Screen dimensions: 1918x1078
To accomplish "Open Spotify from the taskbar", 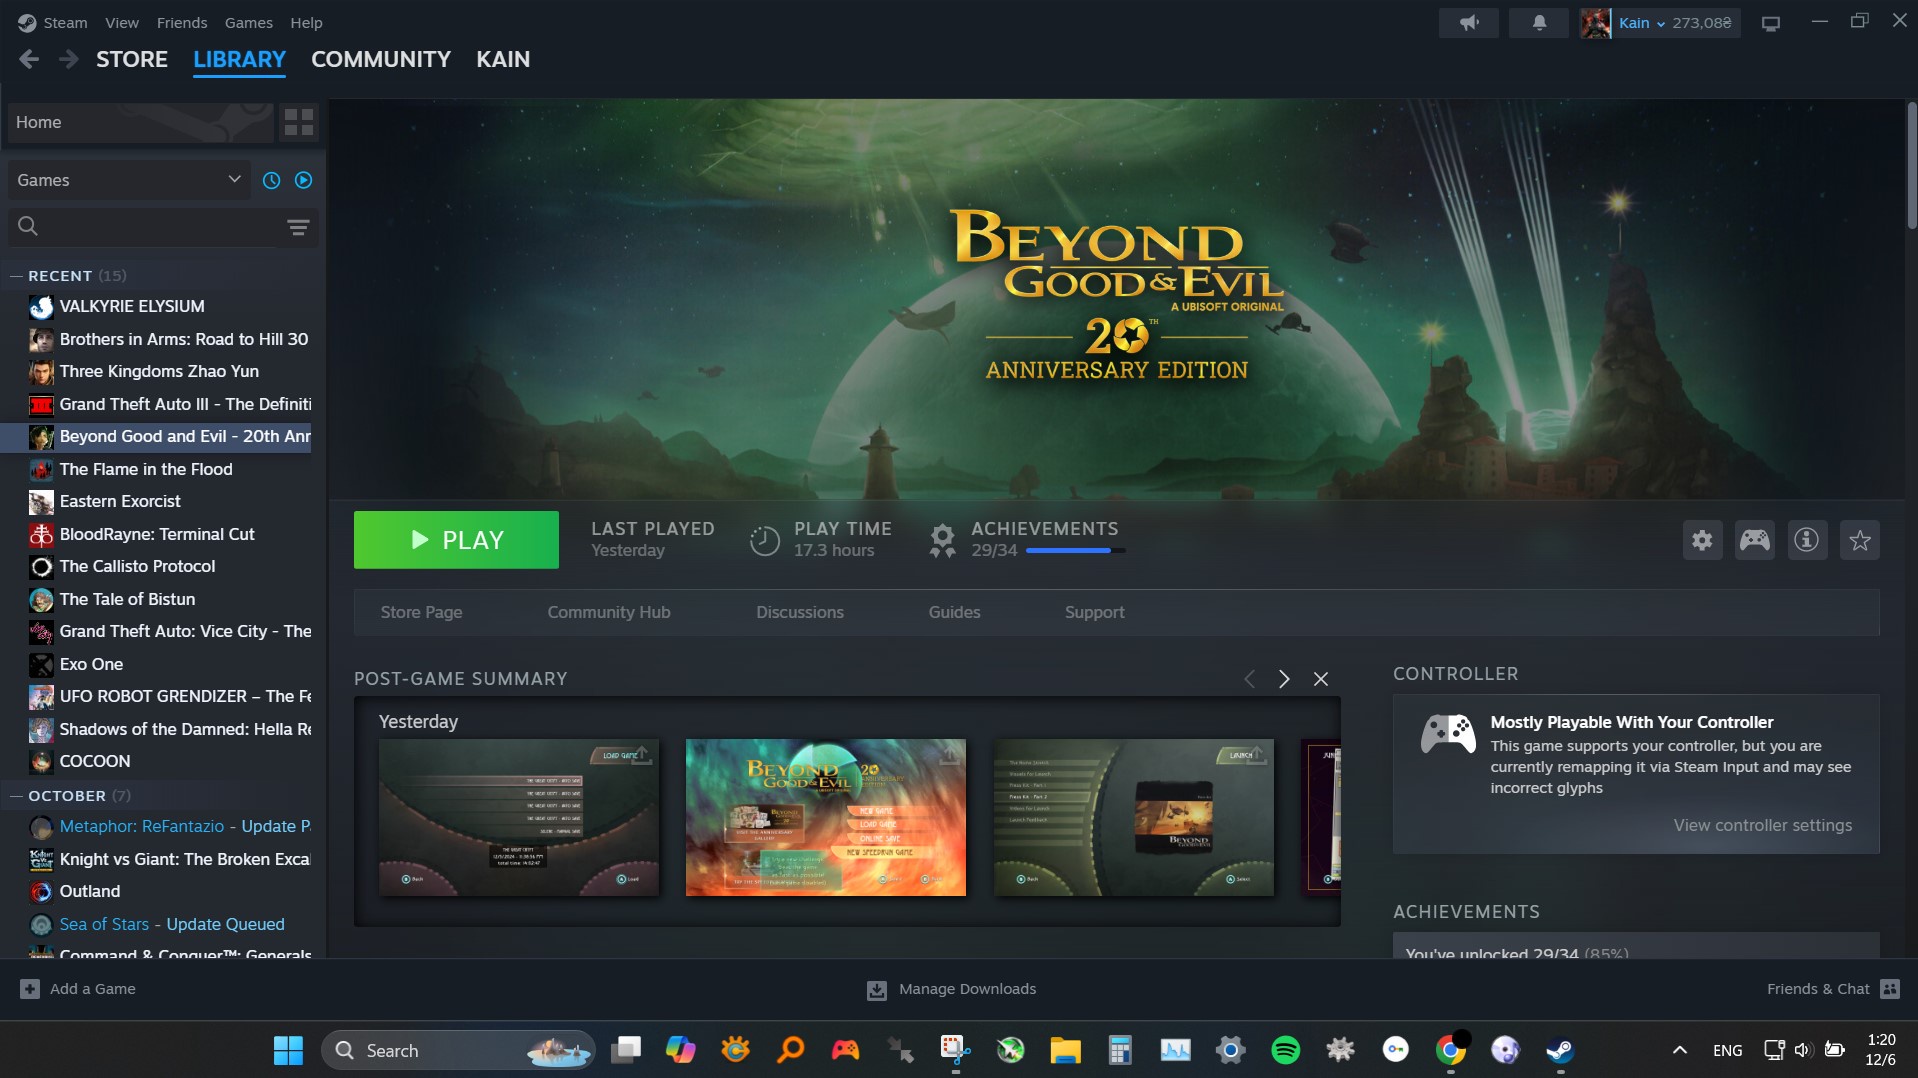I will click(x=1285, y=1050).
